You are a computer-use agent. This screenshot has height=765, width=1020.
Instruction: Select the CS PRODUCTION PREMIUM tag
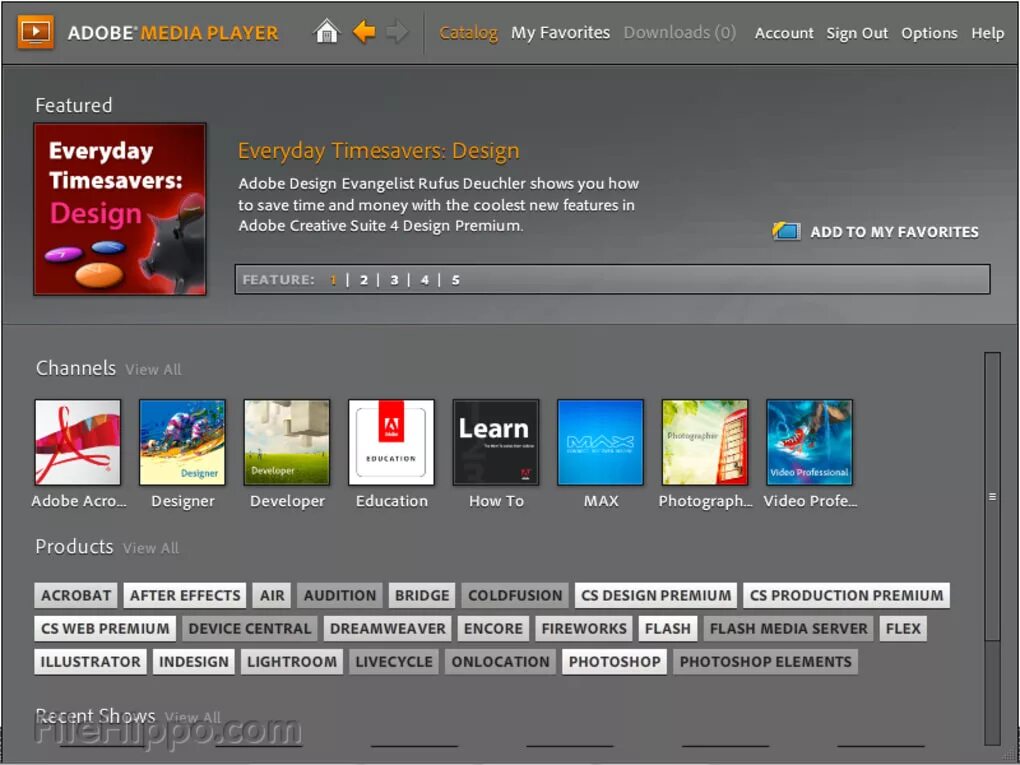(x=846, y=595)
